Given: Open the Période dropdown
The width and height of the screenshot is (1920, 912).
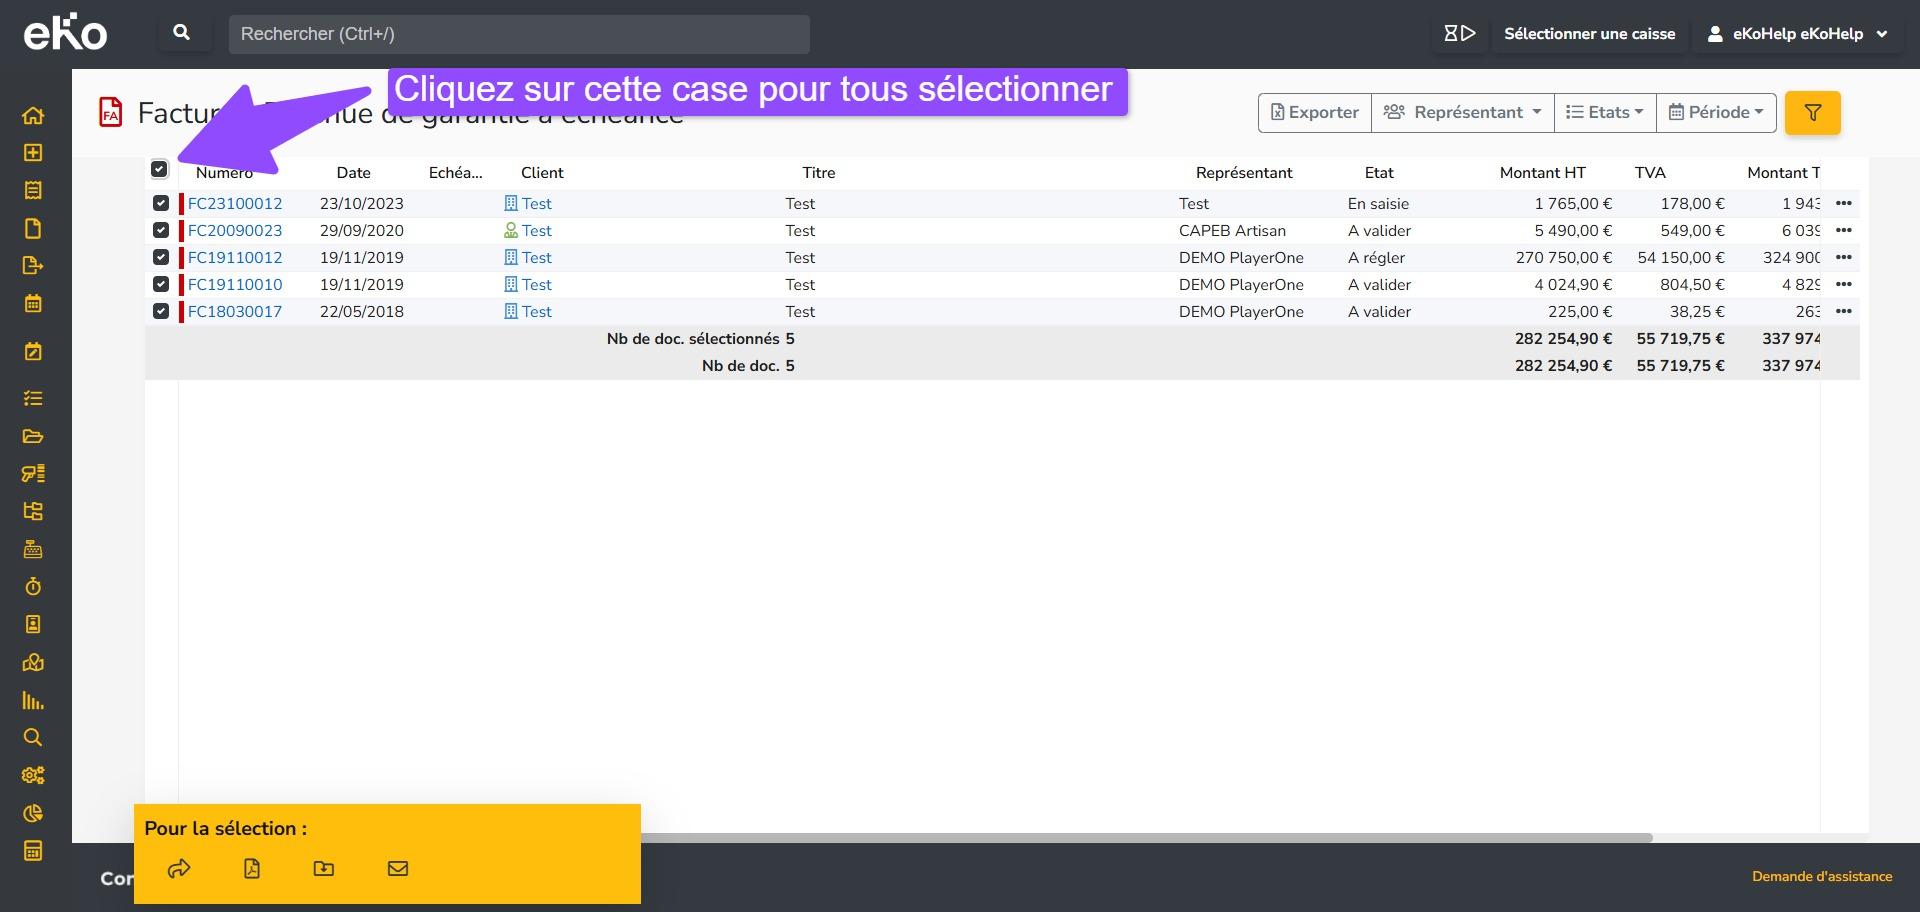Looking at the screenshot, I should 1716,113.
